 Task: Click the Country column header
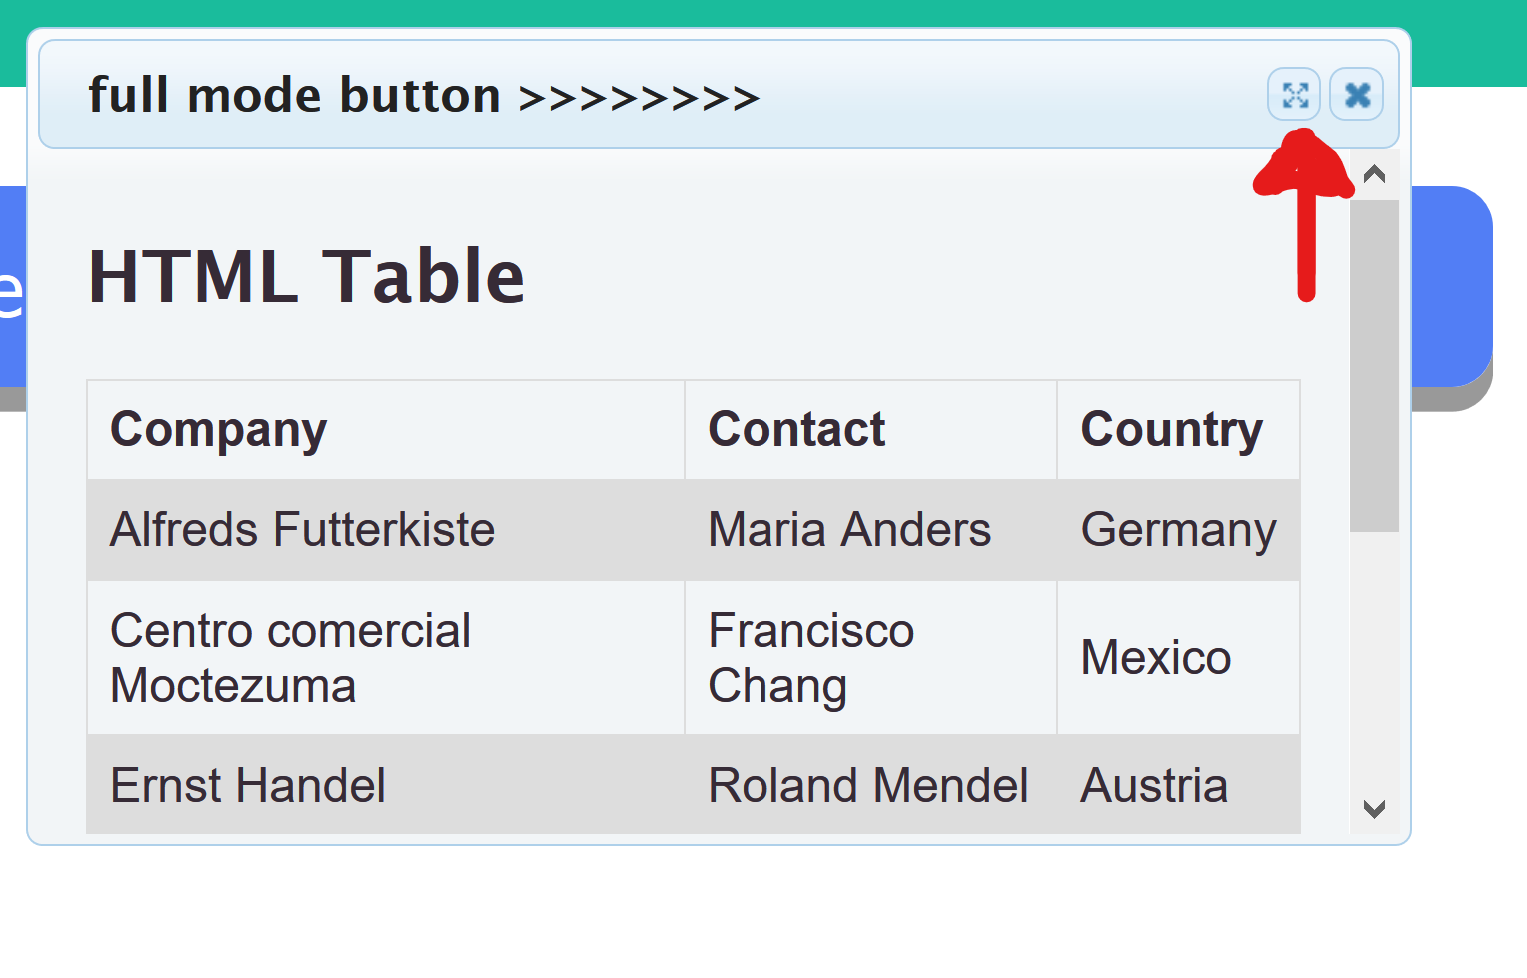pos(1171,430)
